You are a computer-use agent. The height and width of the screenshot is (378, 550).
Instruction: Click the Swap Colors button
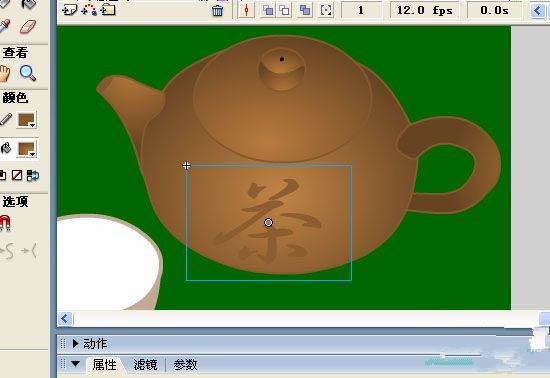click(33, 175)
